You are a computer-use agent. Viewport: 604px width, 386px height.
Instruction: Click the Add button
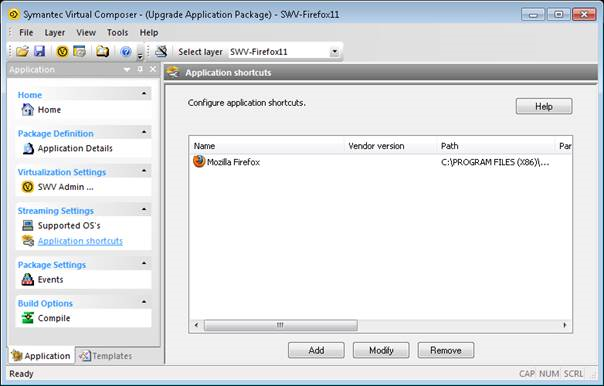click(x=316, y=350)
